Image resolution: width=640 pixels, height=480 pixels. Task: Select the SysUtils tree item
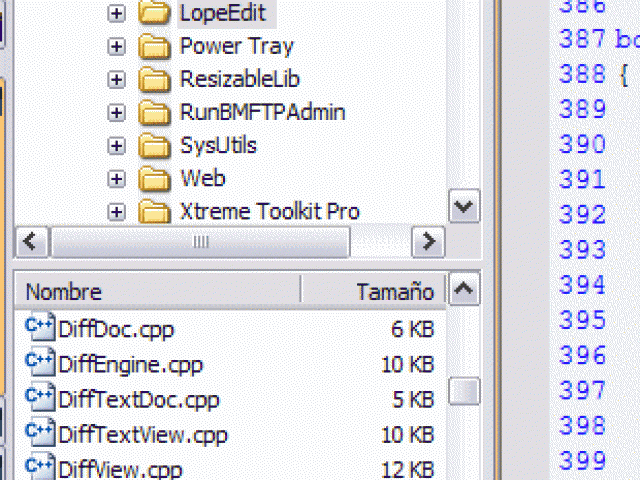click(x=218, y=145)
